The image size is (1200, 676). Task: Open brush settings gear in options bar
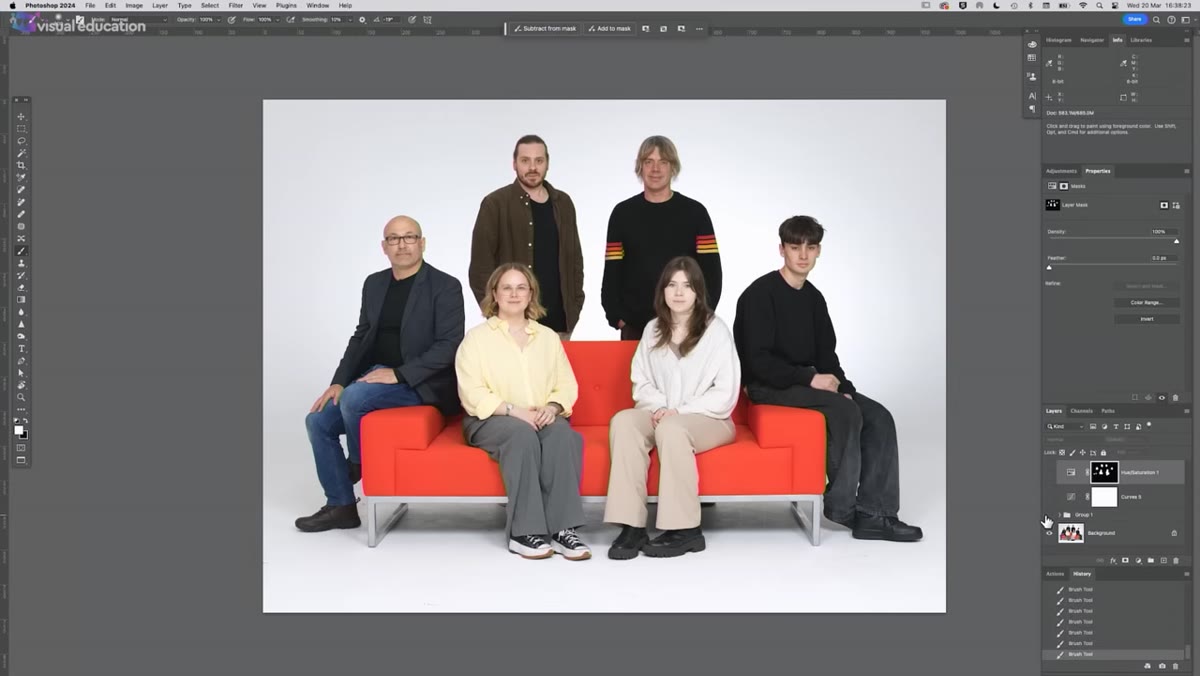pyautogui.click(x=363, y=20)
